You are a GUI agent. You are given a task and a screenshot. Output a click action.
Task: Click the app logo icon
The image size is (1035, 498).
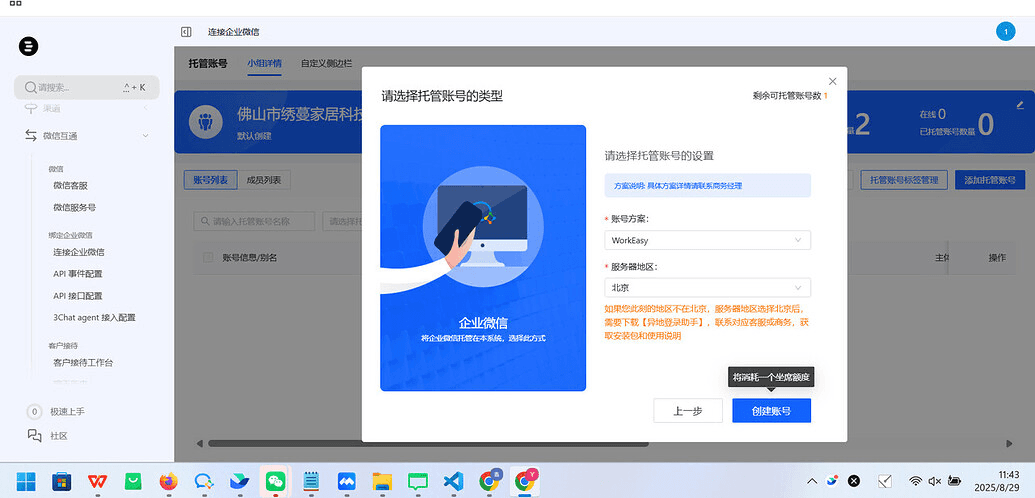point(28,46)
